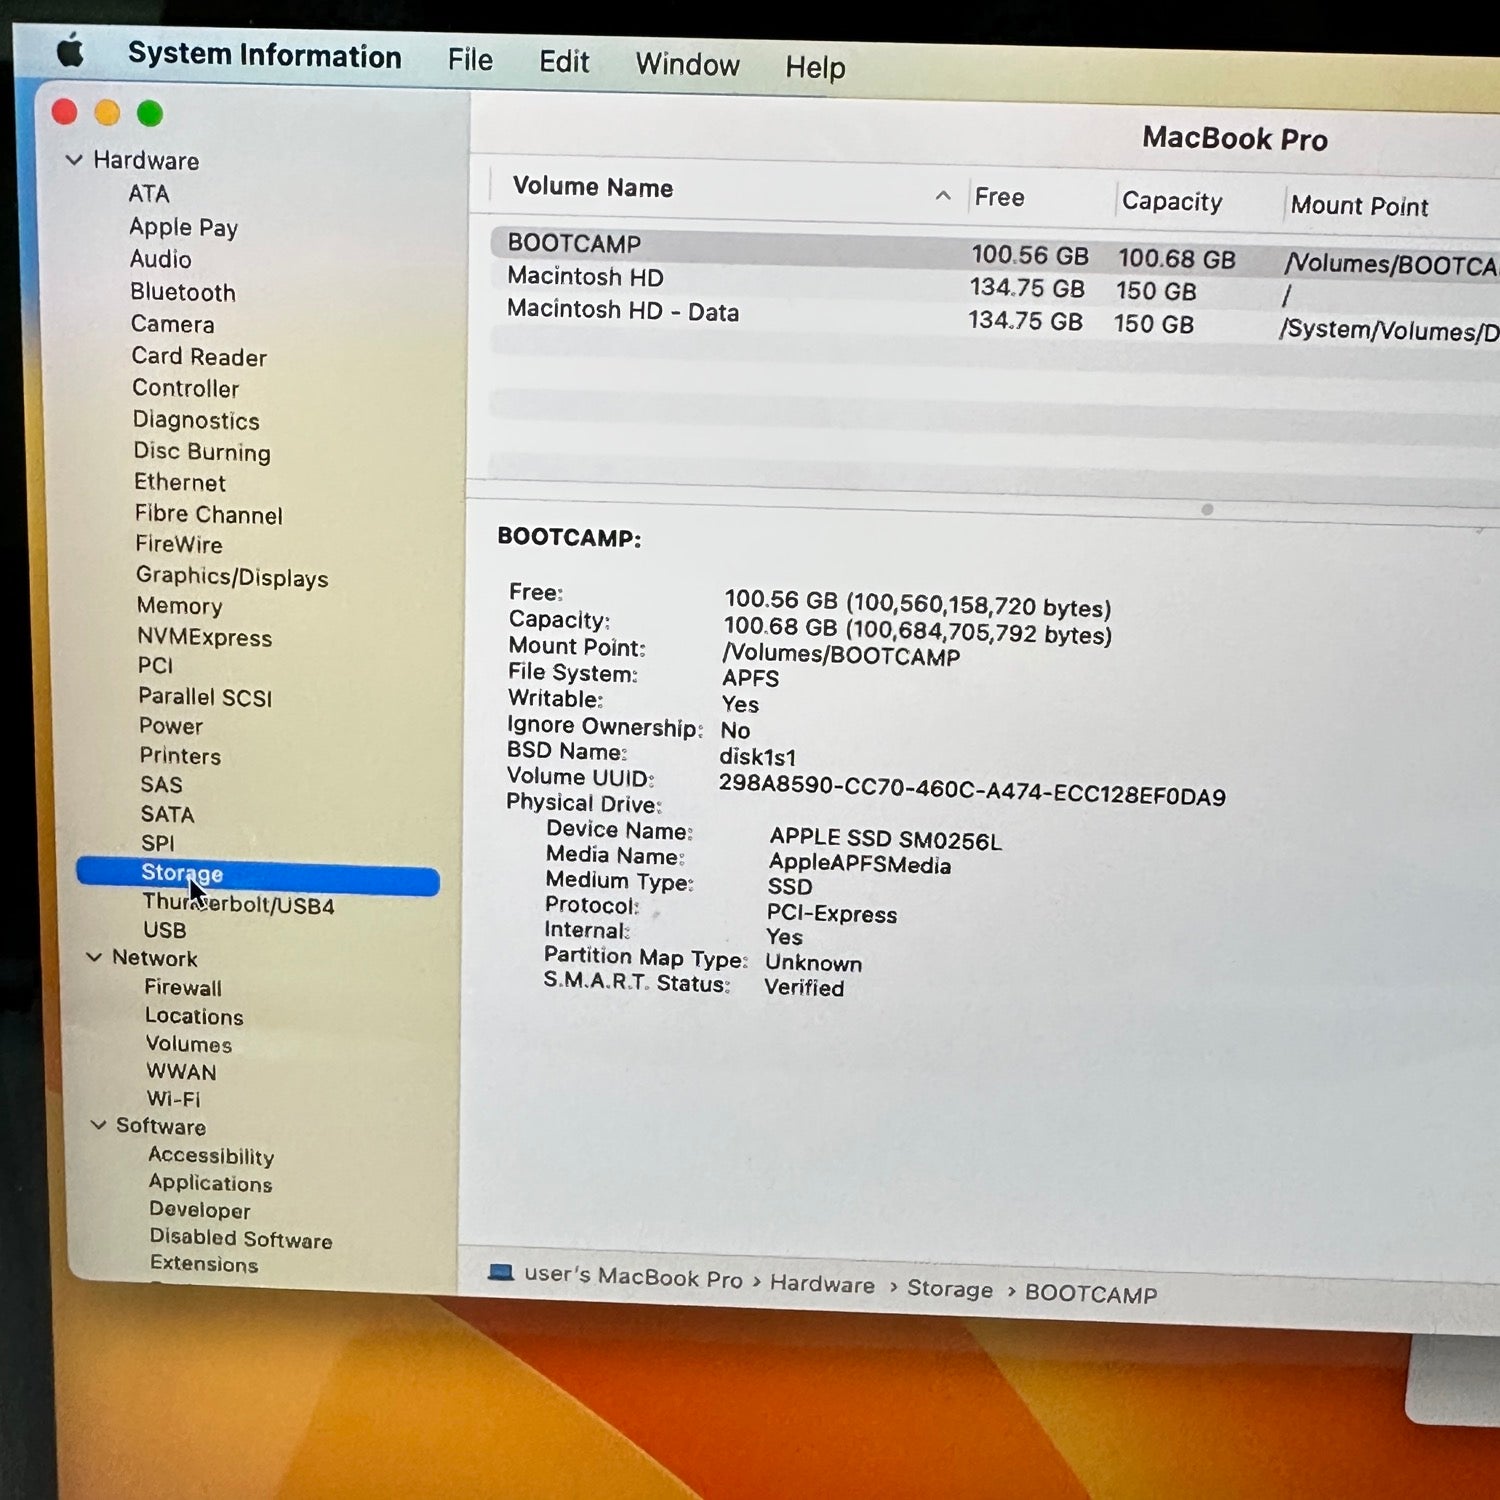
Task: Select Disc Burning in the sidebar
Action: 202,452
